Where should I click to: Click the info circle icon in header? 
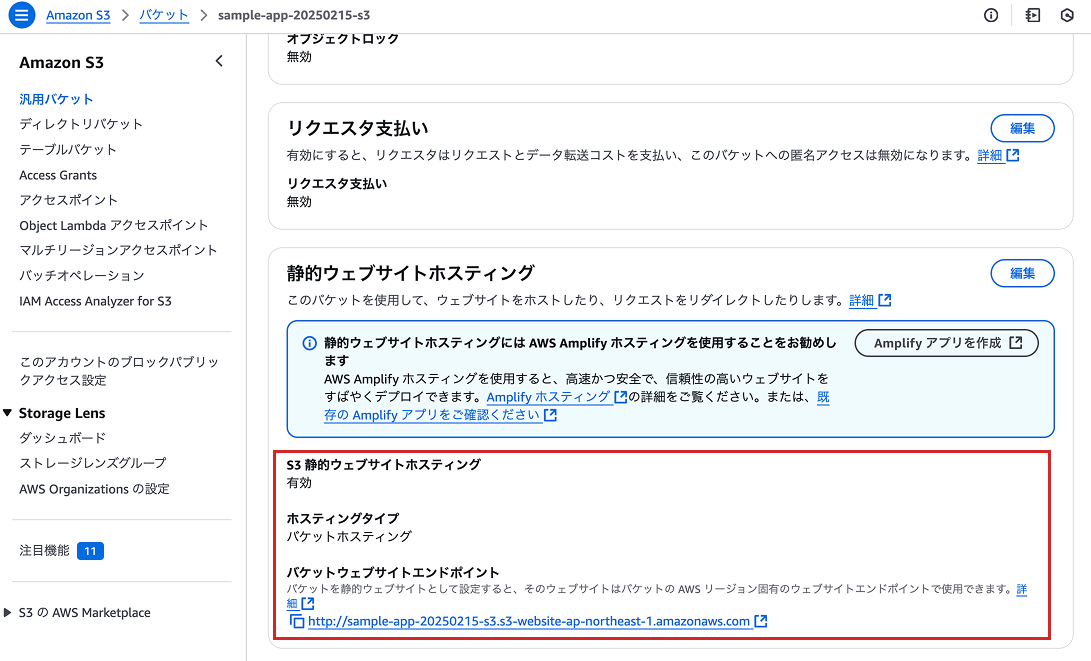click(x=991, y=15)
